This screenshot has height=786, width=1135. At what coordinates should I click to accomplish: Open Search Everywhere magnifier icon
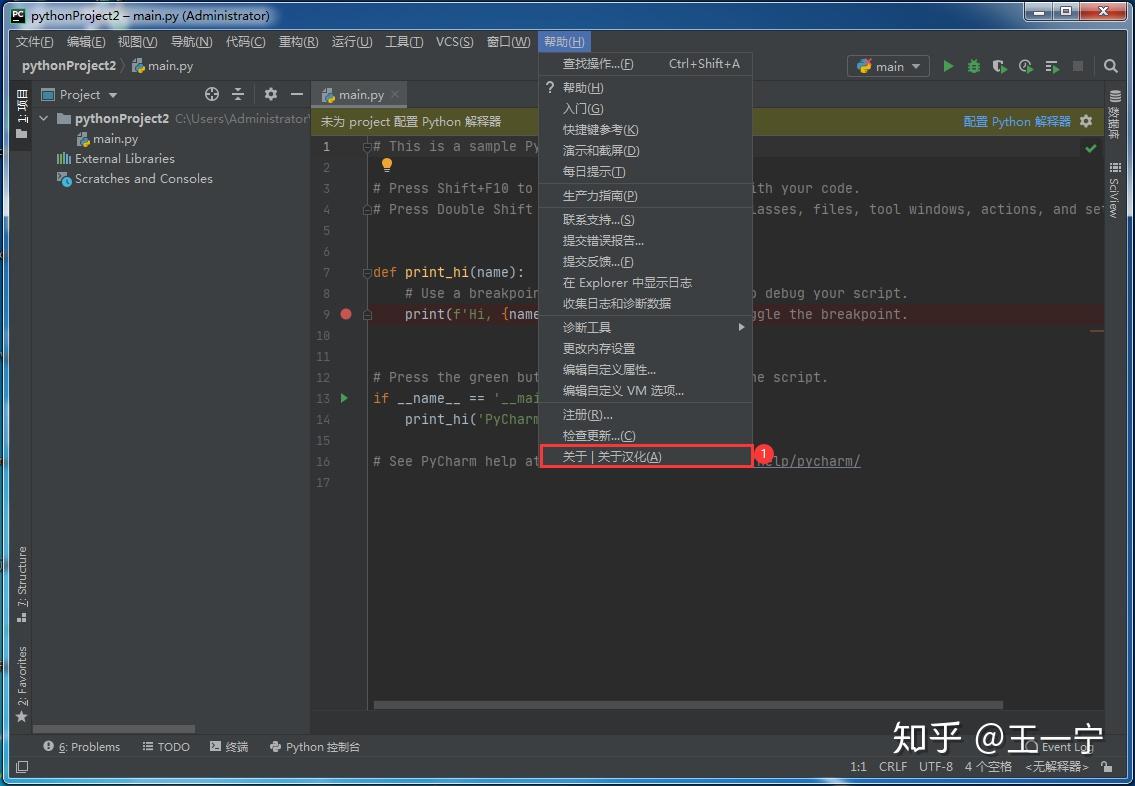[1110, 66]
